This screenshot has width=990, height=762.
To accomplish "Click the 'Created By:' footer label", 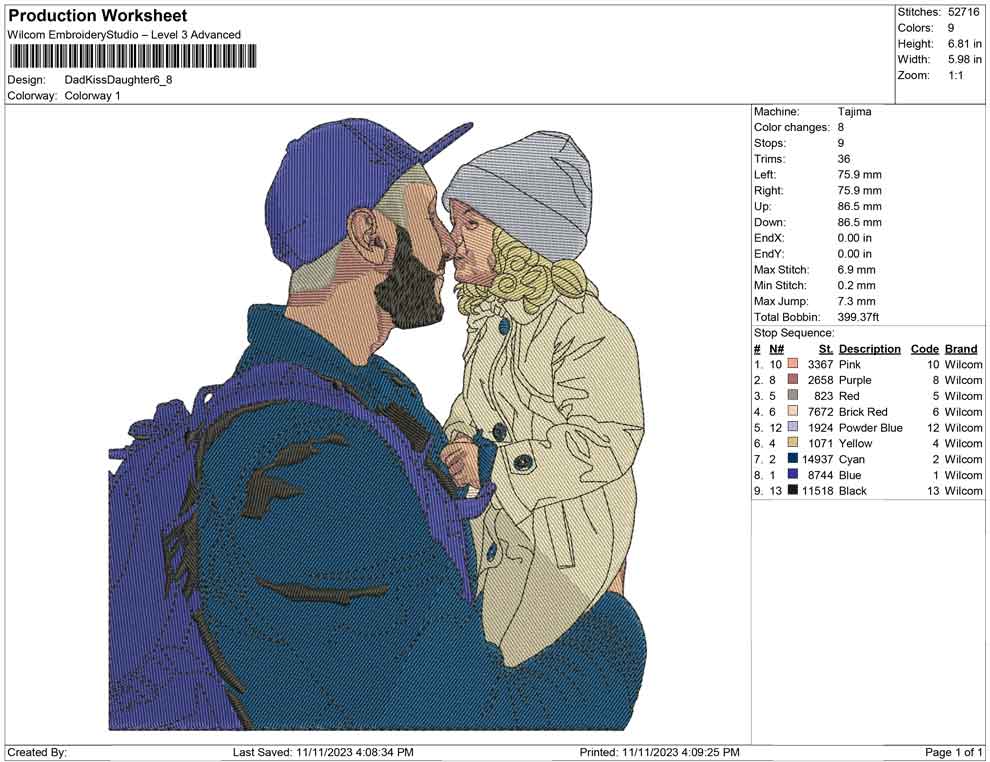I will [37, 752].
